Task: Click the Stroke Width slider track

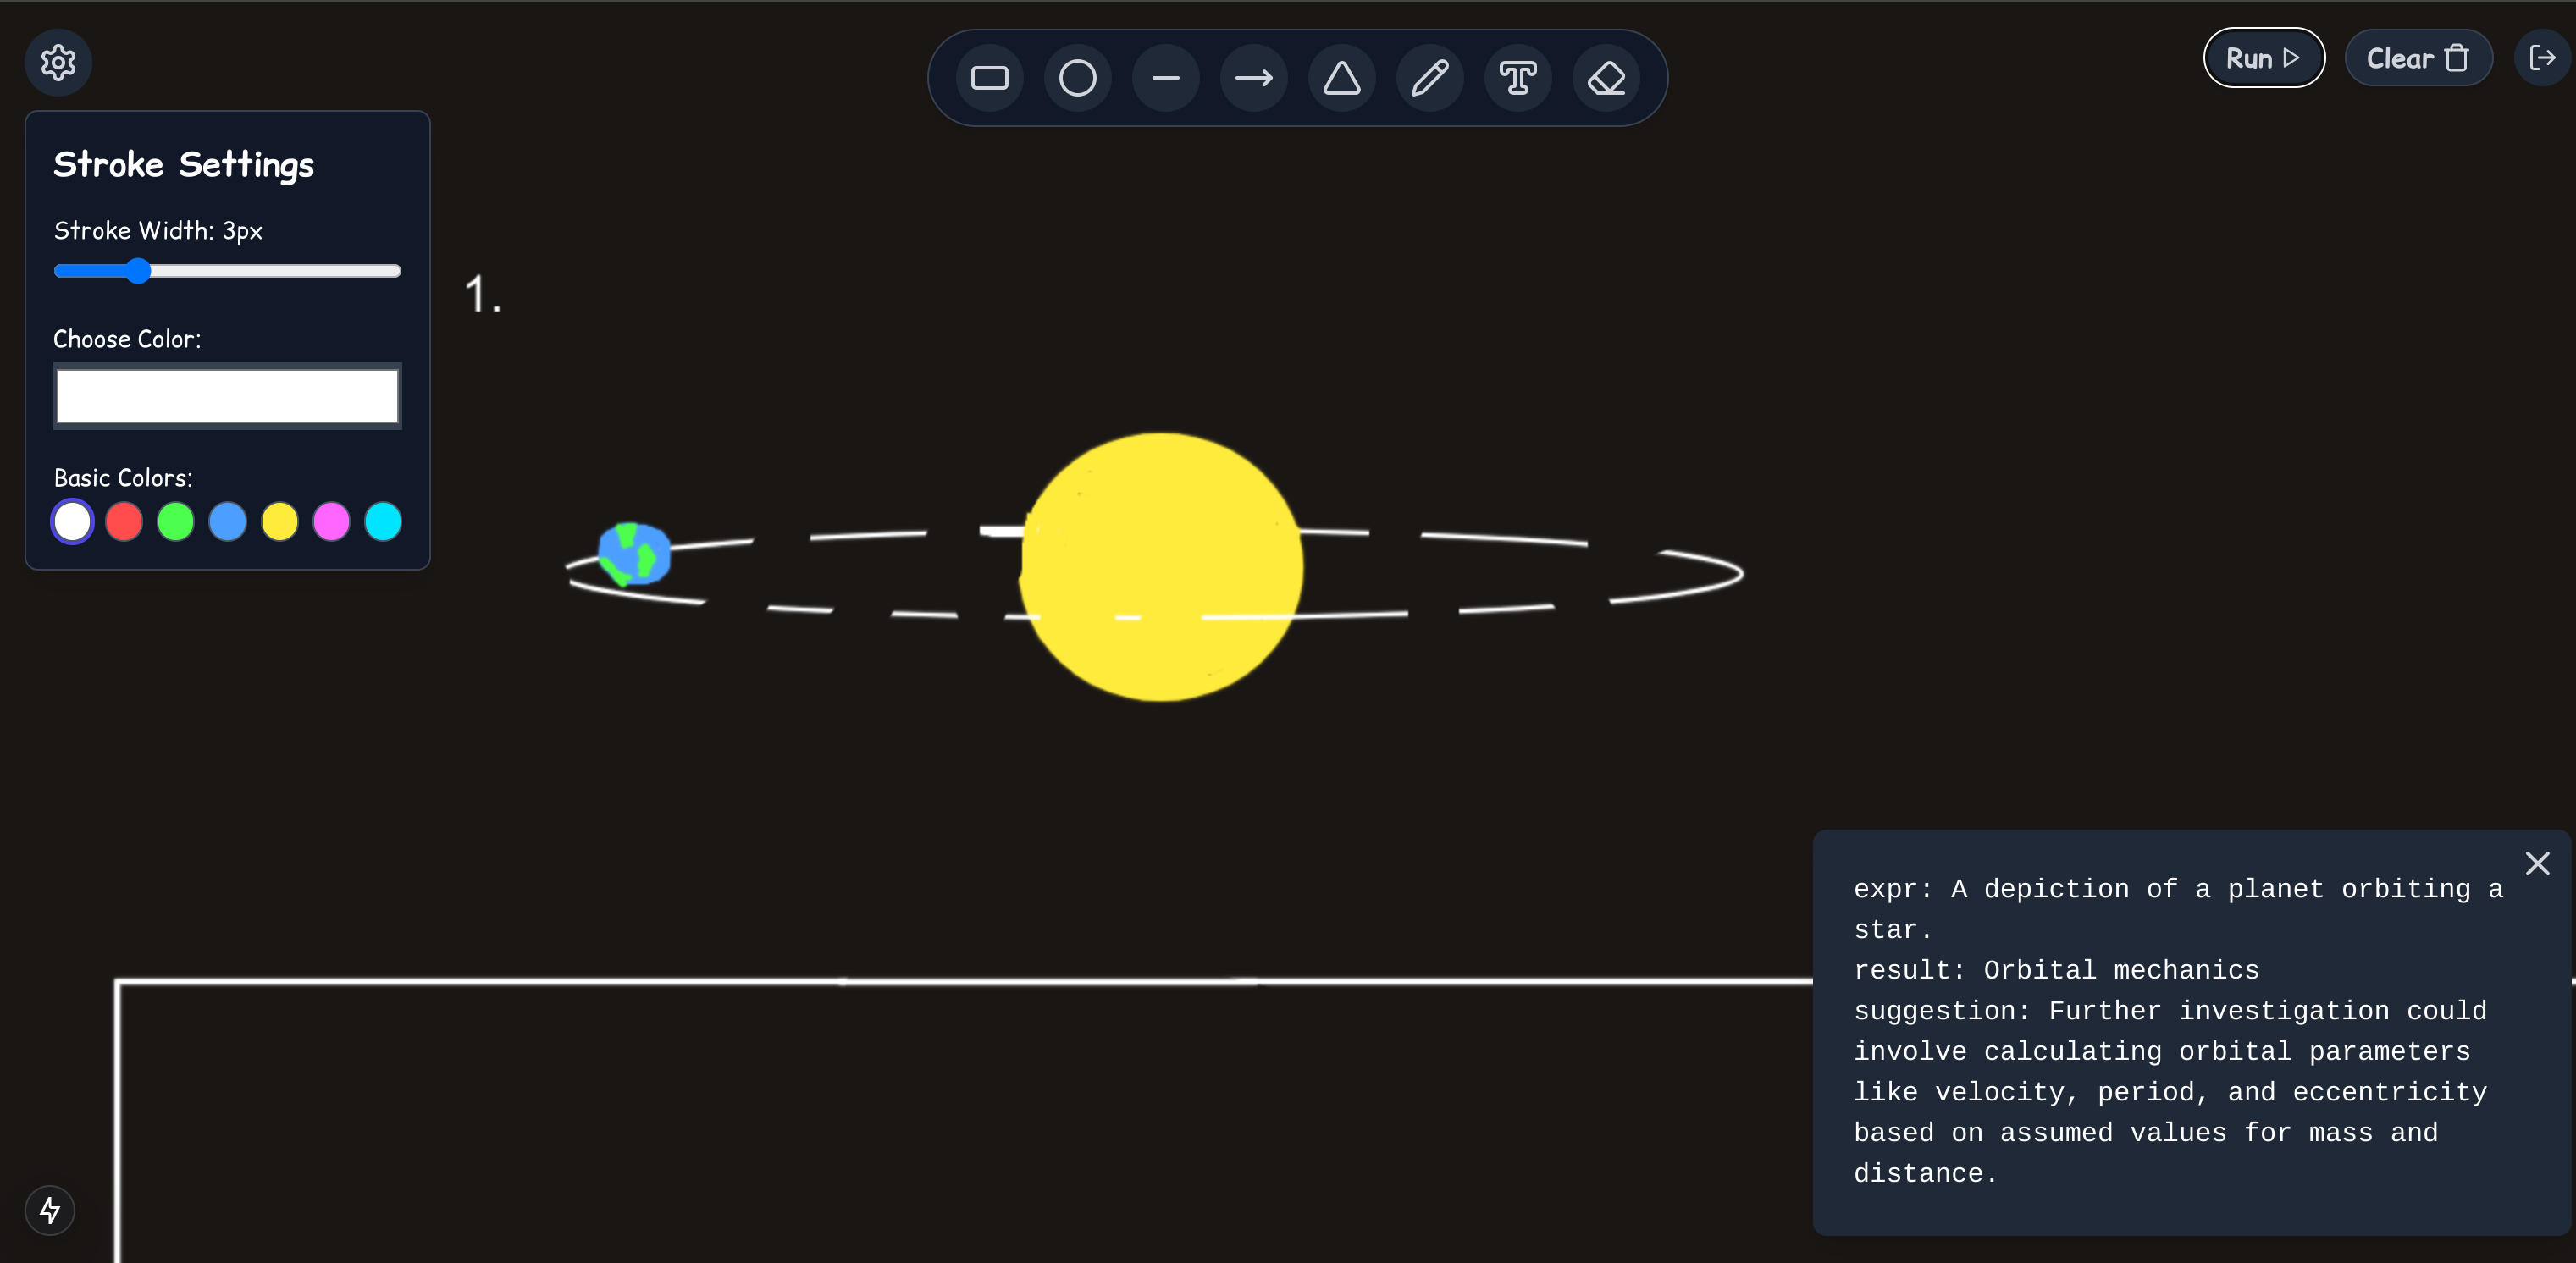Action: 227,271
